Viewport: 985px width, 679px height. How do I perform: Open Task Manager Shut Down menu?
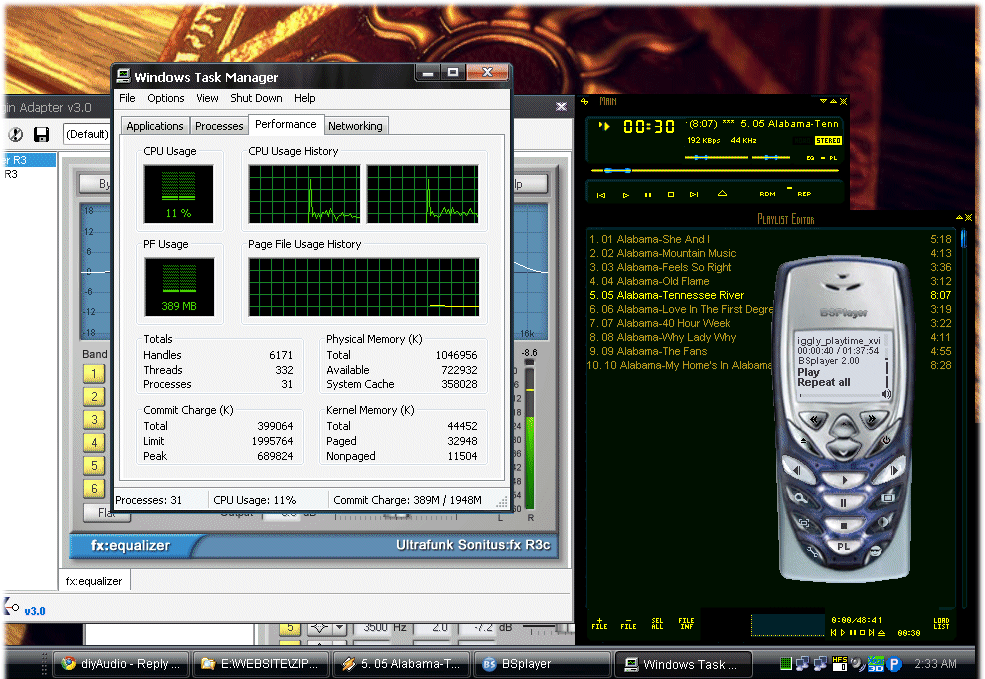(256, 98)
